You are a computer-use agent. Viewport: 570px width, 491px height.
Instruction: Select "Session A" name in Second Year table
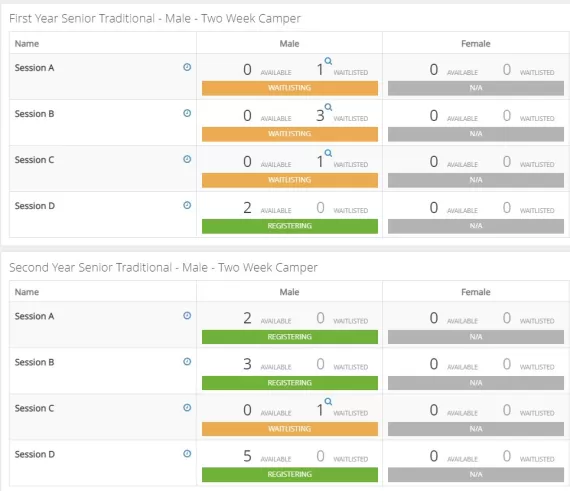35,316
